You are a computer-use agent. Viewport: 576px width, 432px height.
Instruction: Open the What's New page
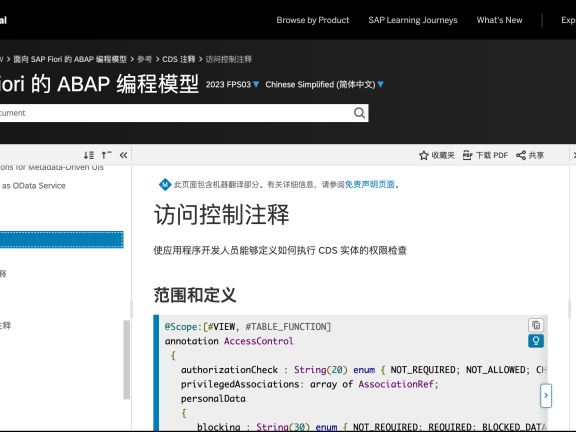499,20
